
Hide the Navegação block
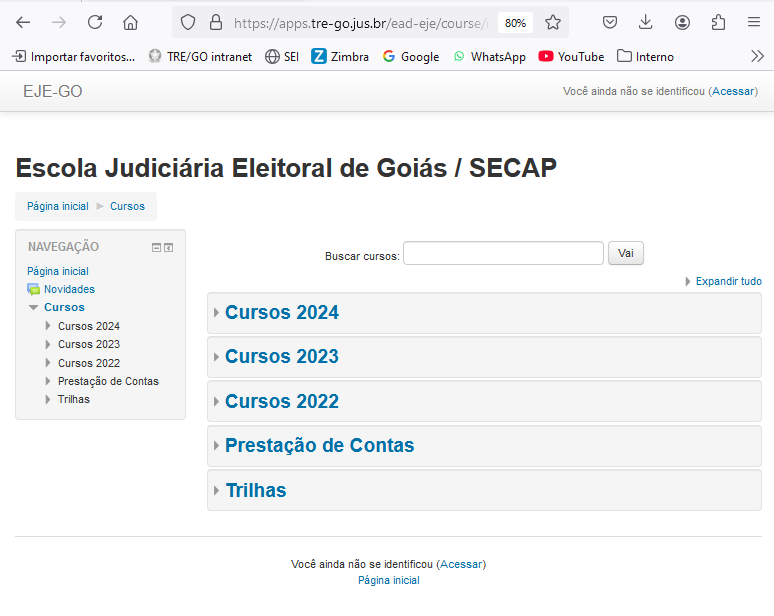coord(156,247)
